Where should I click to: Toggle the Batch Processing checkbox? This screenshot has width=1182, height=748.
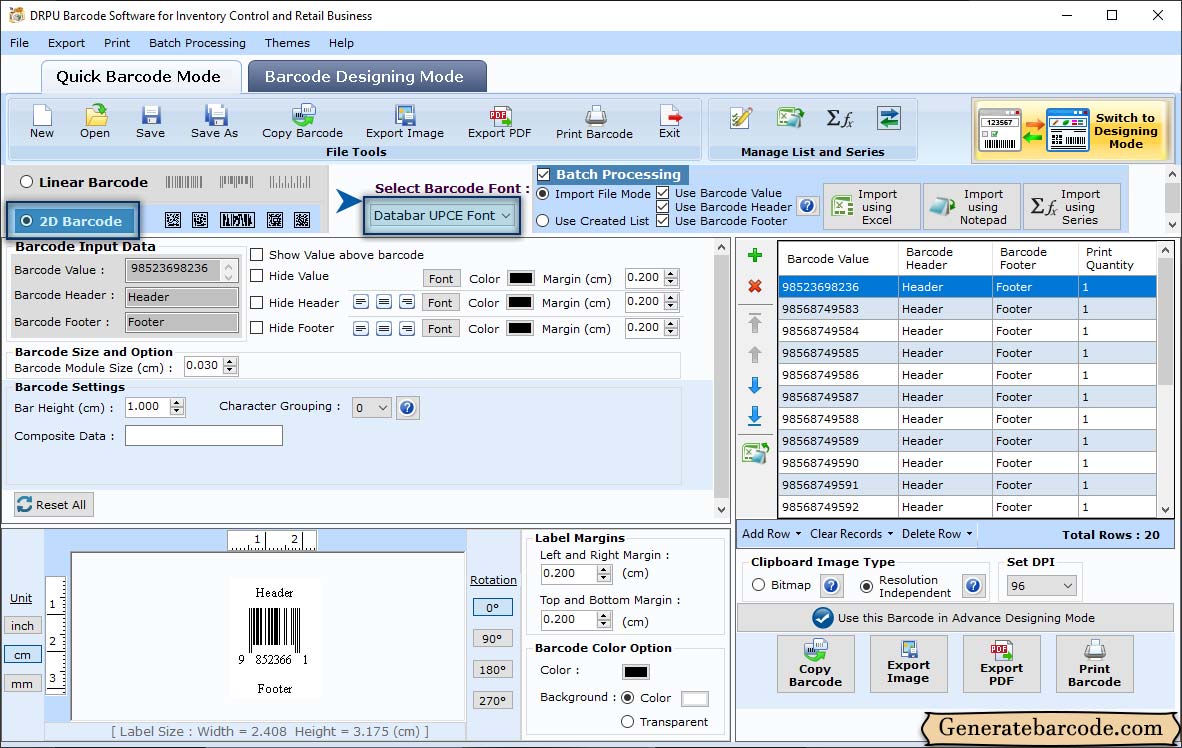pos(543,174)
